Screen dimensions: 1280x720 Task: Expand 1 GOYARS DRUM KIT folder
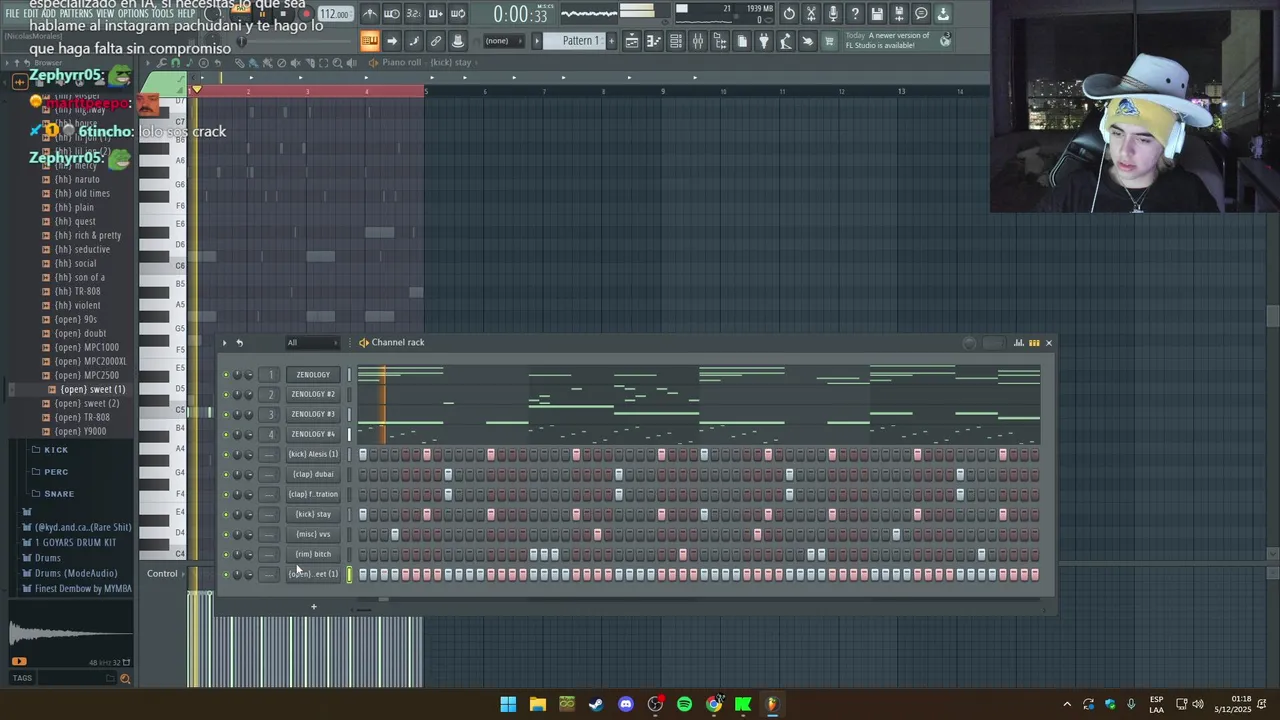coord(75,542)
